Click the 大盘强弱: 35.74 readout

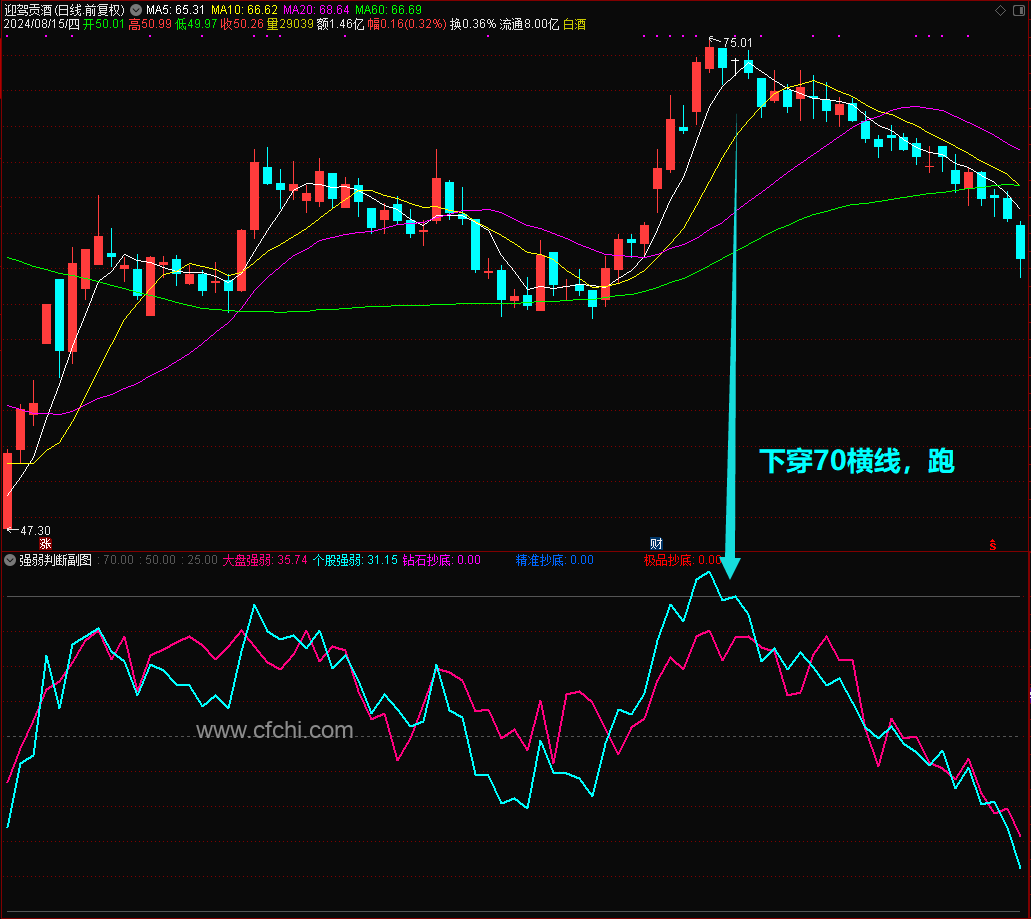[265, 560]
